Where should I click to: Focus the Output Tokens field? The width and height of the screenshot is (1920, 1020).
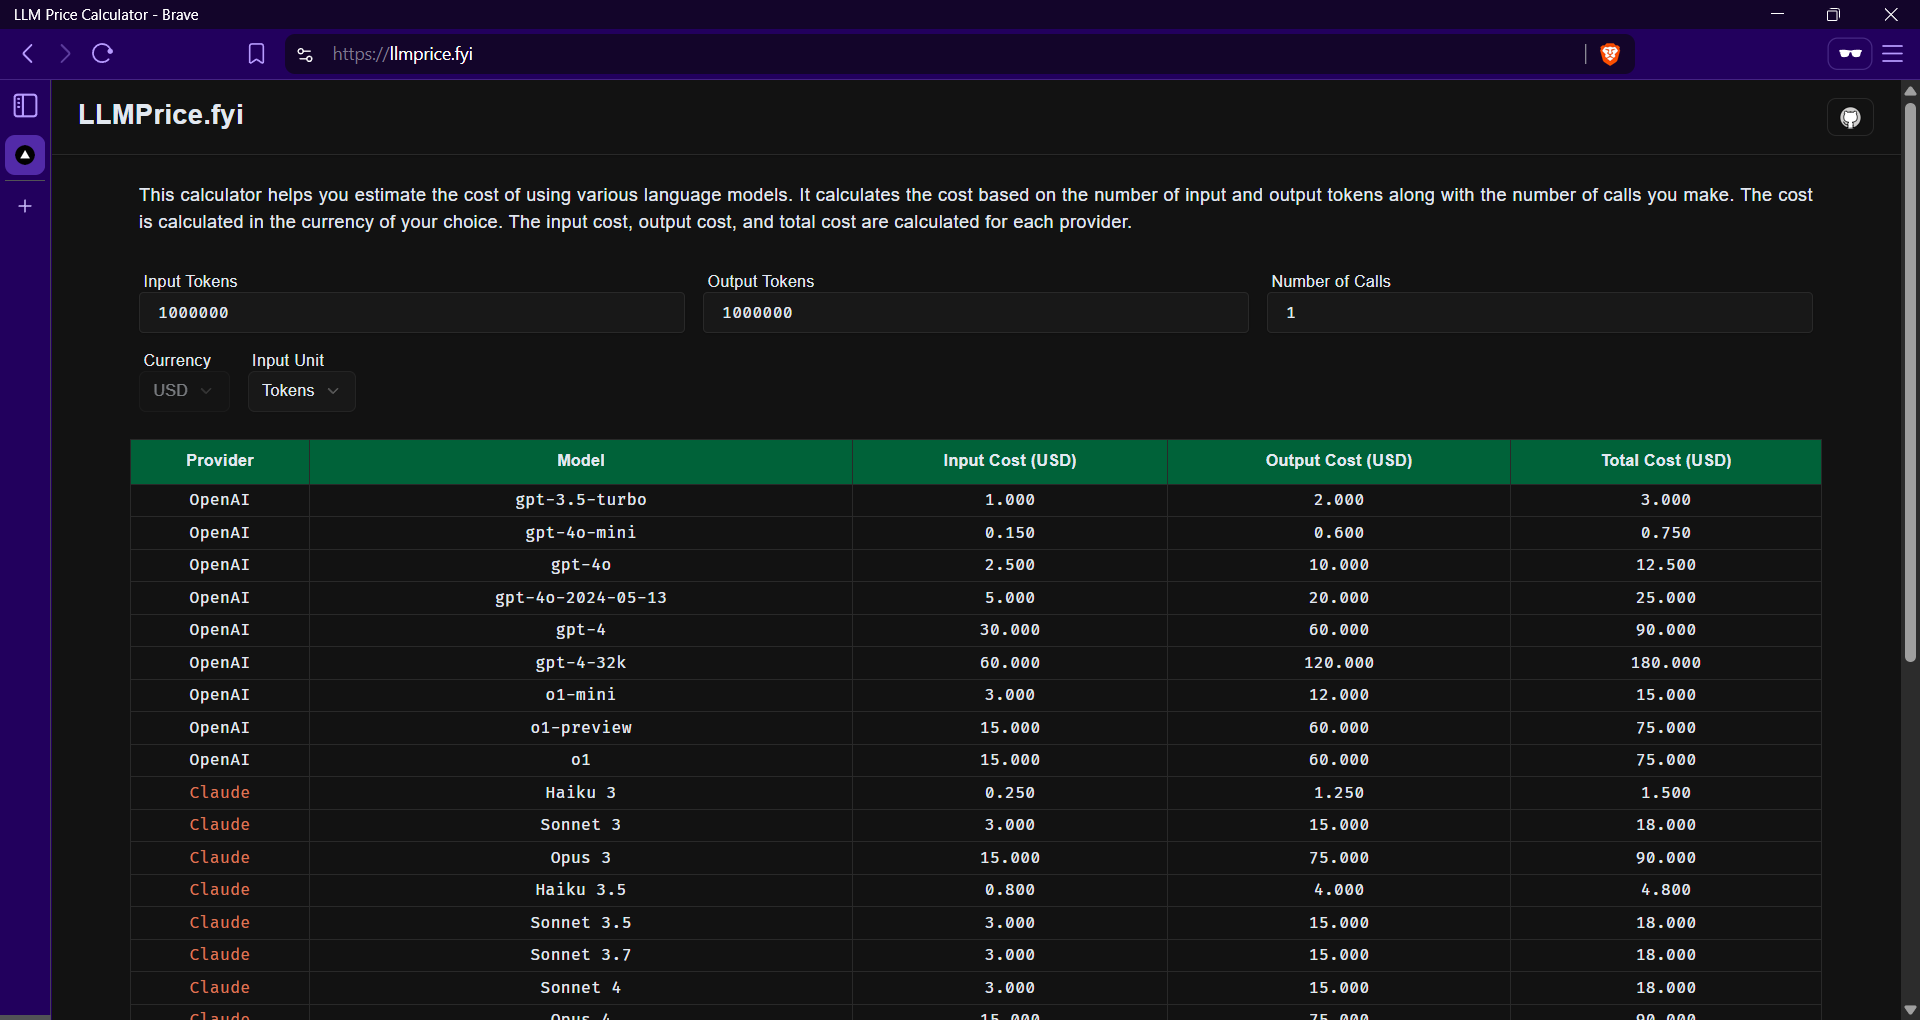[x=976, y=313]
